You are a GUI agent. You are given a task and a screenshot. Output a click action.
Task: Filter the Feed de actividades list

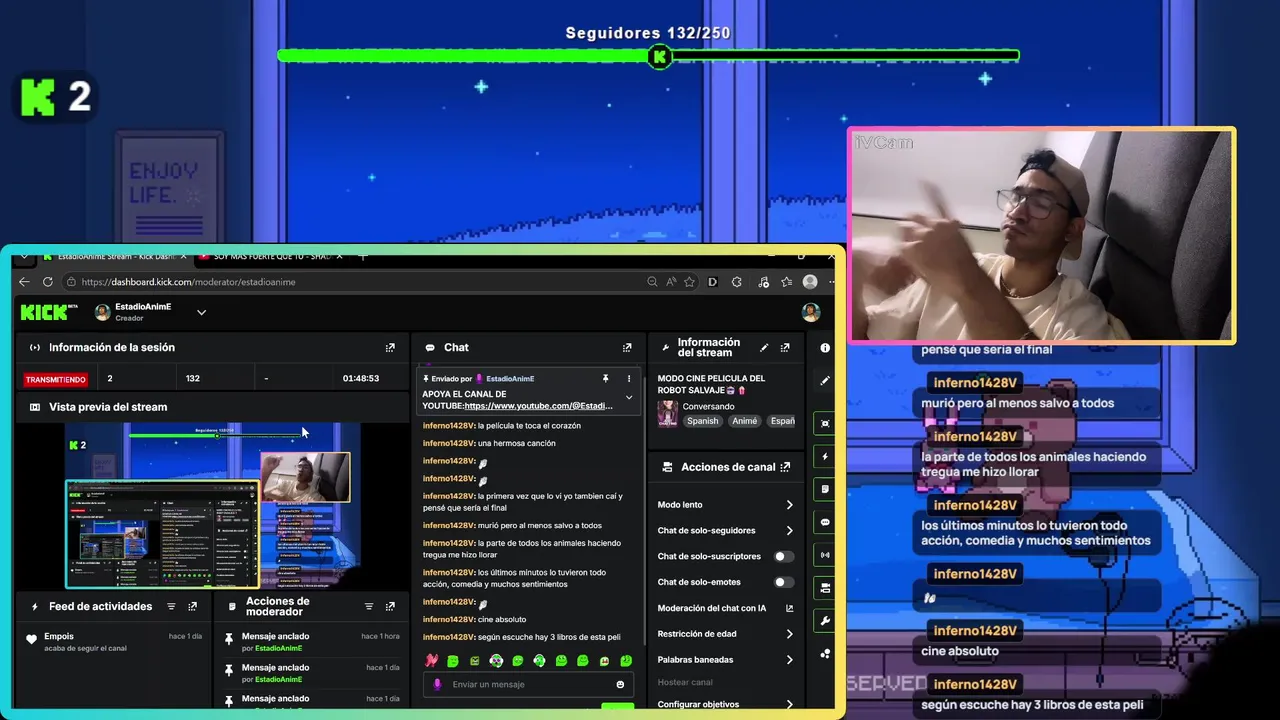click(171, 606)
